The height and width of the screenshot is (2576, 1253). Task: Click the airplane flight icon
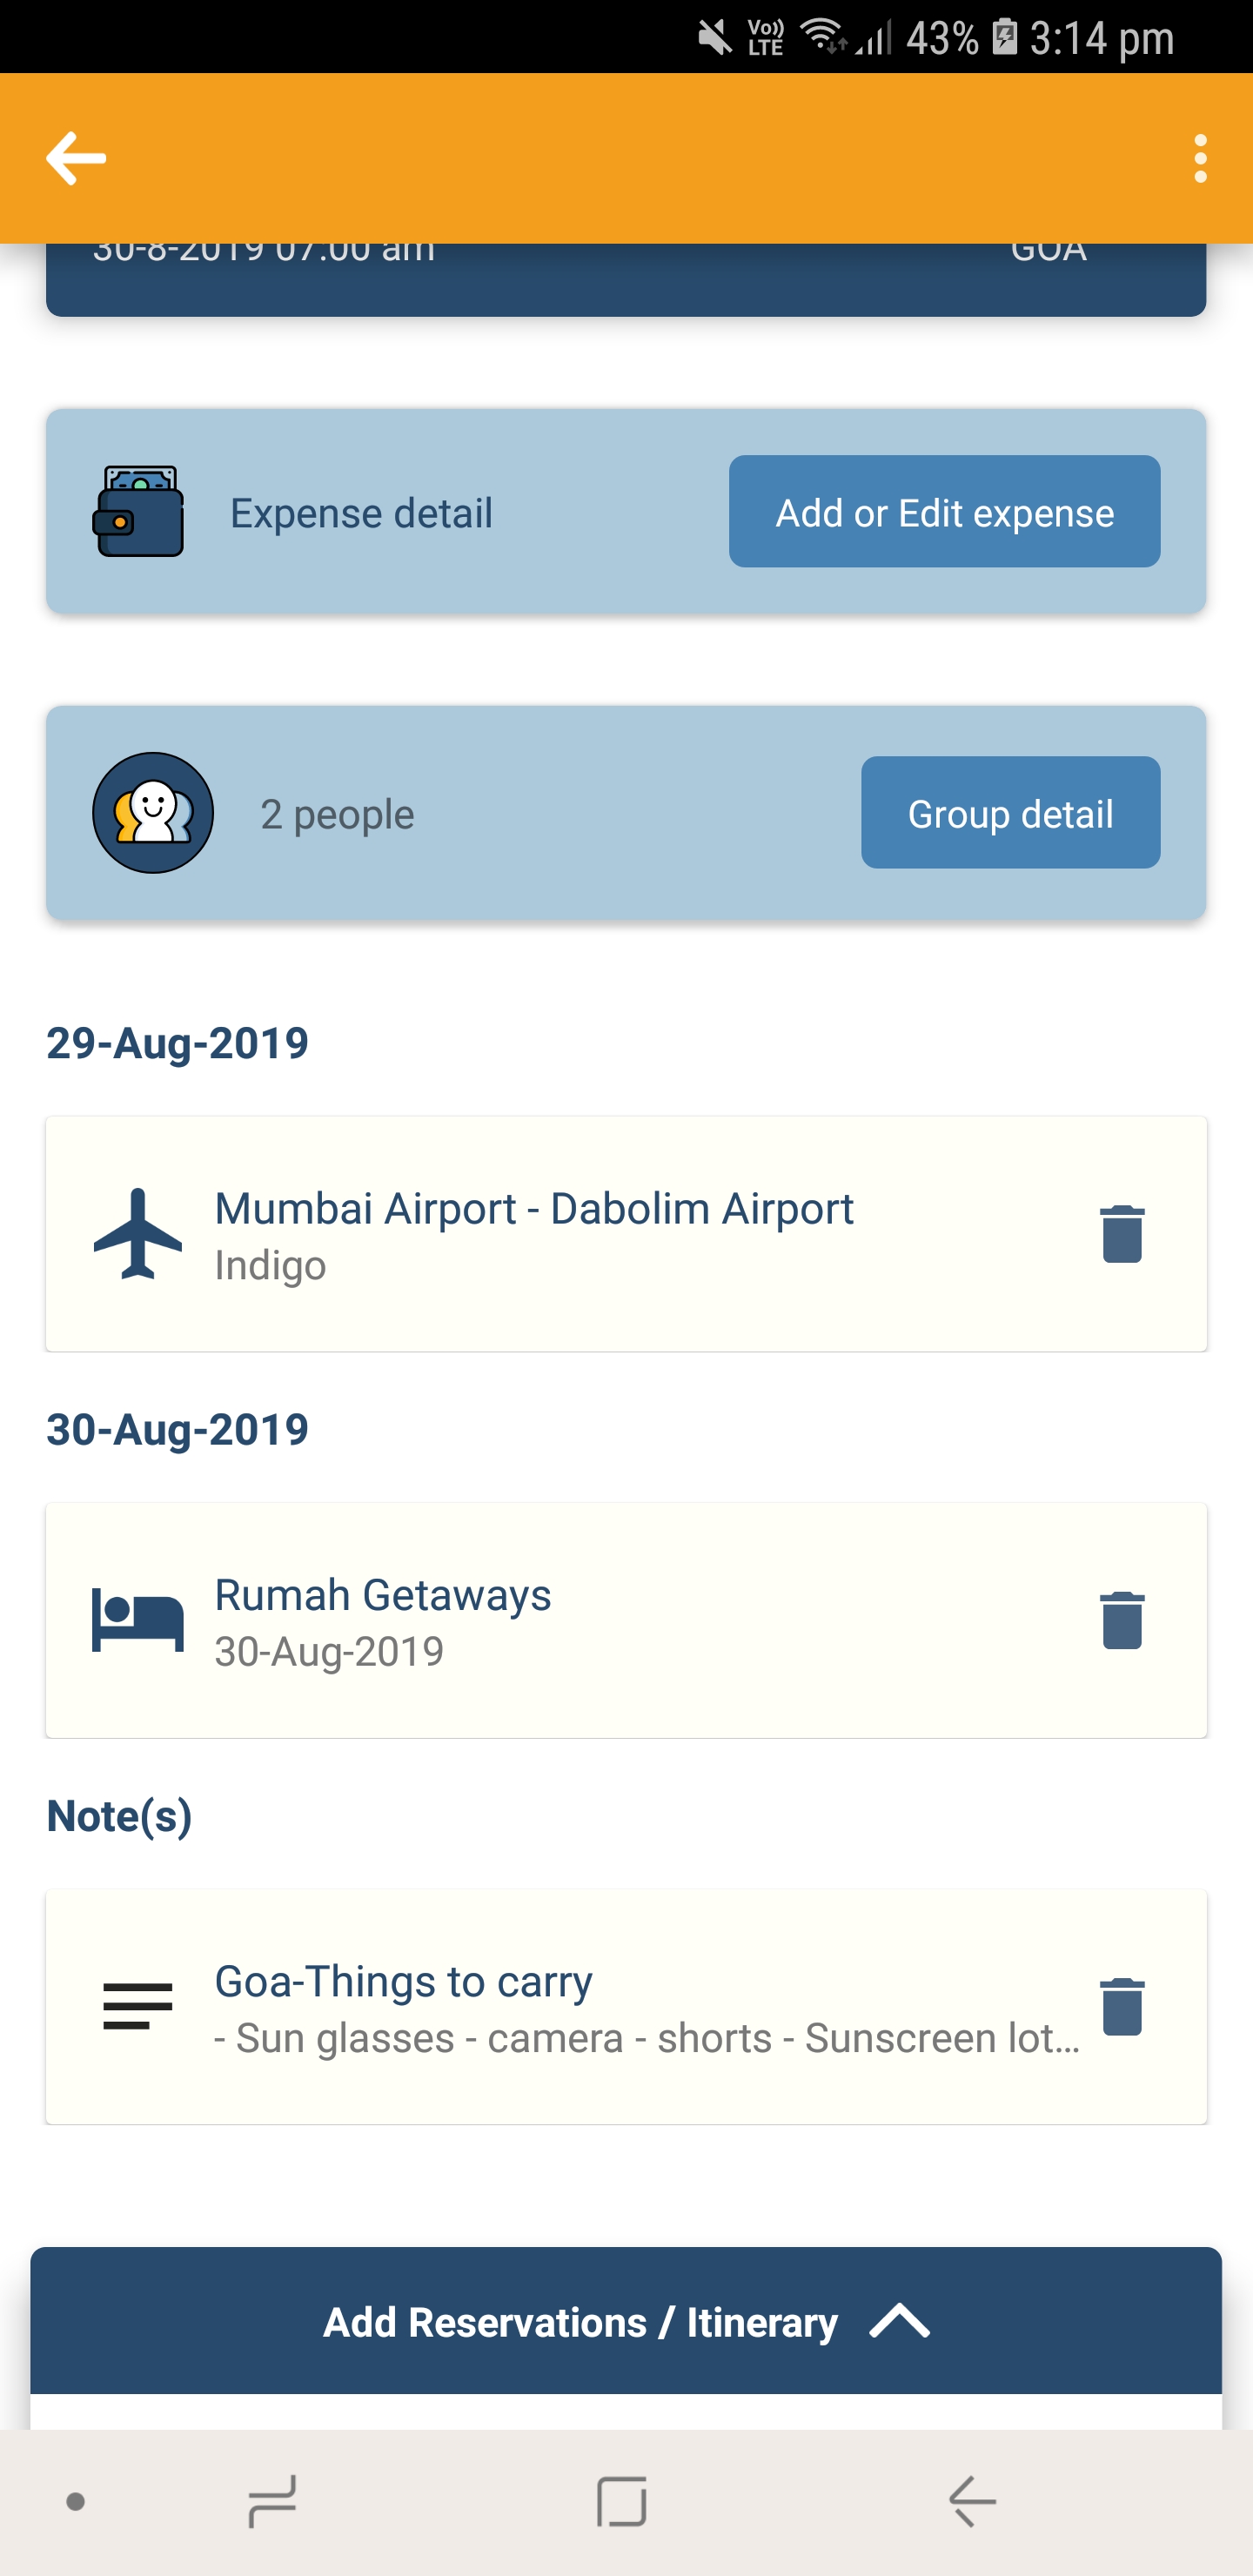click(138, 1233)
